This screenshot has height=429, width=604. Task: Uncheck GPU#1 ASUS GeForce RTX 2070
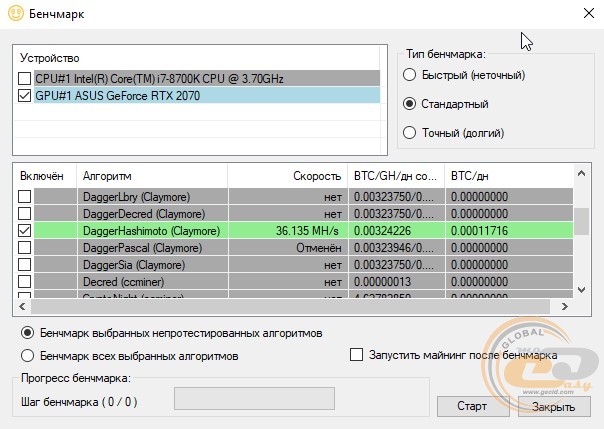click(24, 96)
